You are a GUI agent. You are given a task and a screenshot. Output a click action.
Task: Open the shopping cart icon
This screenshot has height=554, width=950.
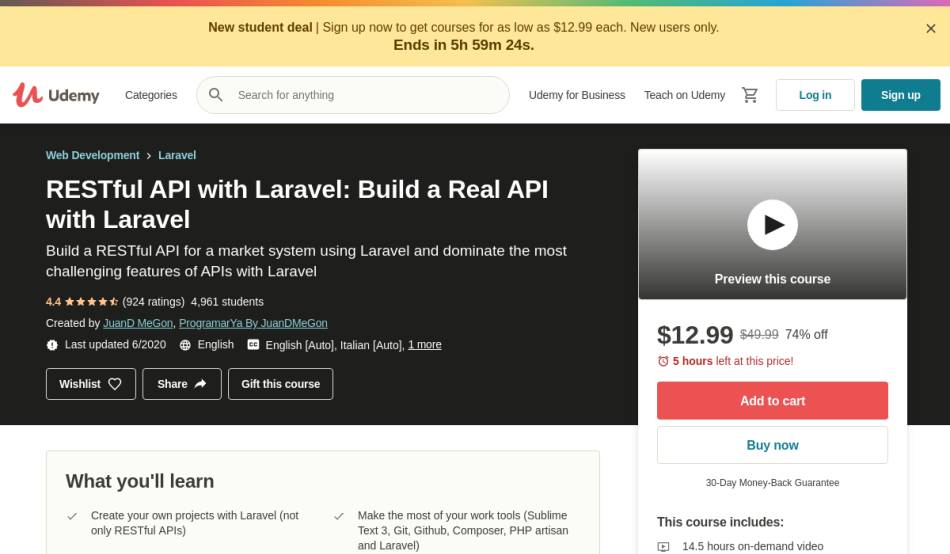[x=750, y=95]
